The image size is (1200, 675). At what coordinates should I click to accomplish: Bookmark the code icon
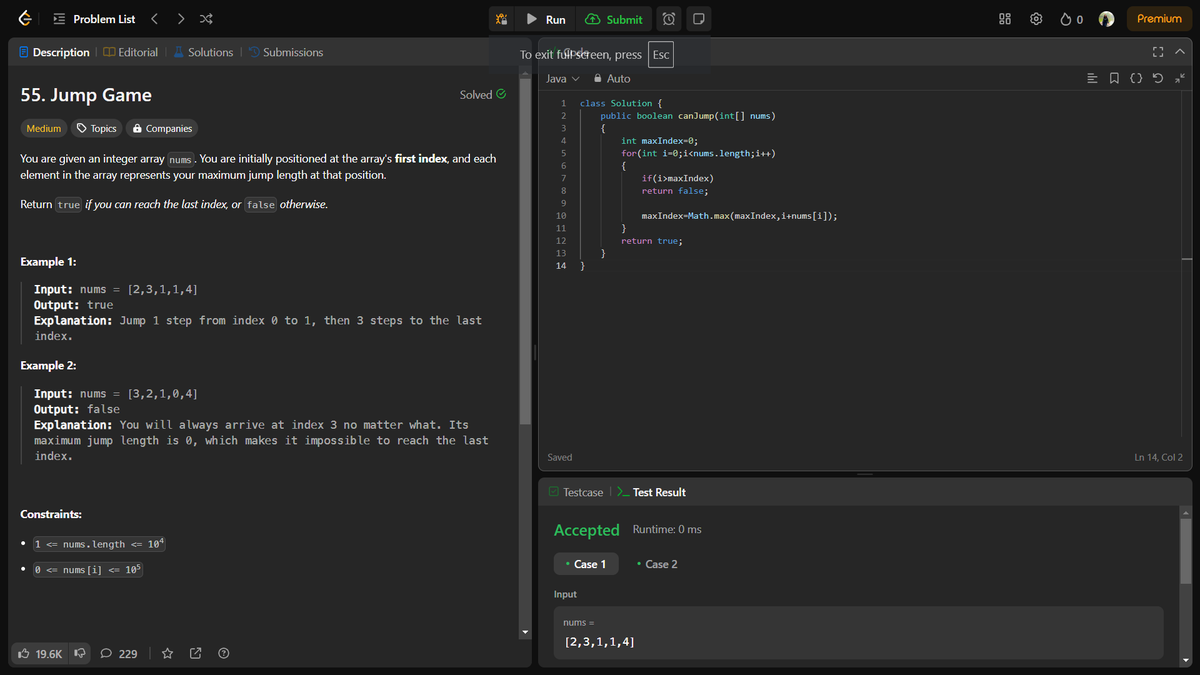(1115, 78)
